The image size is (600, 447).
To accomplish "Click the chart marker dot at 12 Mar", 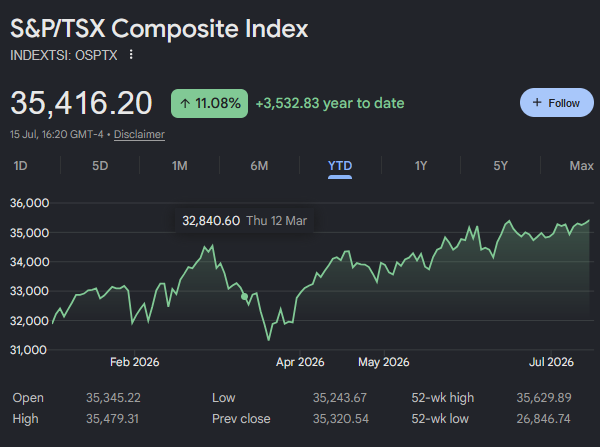I will [x=245, y=297].
